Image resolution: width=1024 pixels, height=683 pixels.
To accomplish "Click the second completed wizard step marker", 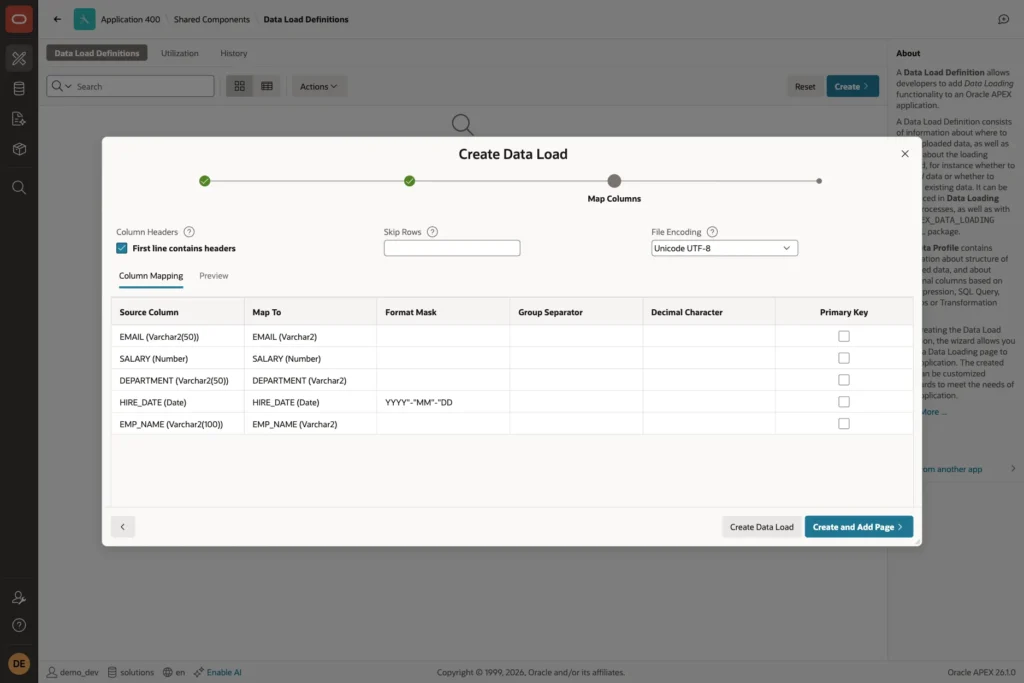I will [x=409, y=181].
